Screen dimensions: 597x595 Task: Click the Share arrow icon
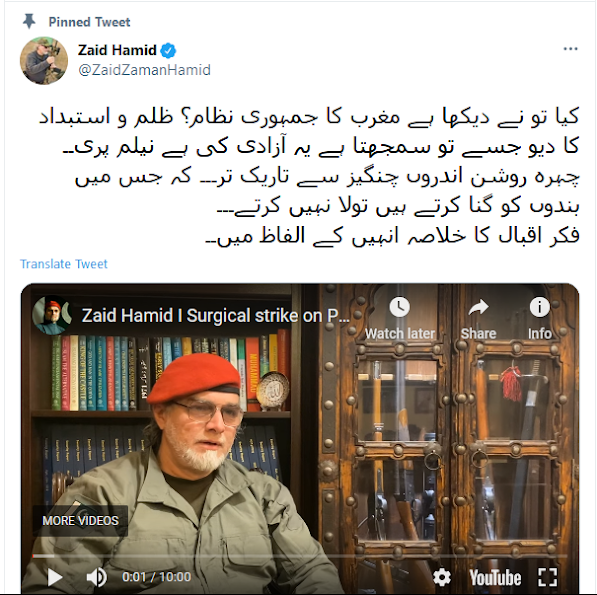(x=479, y=318)
